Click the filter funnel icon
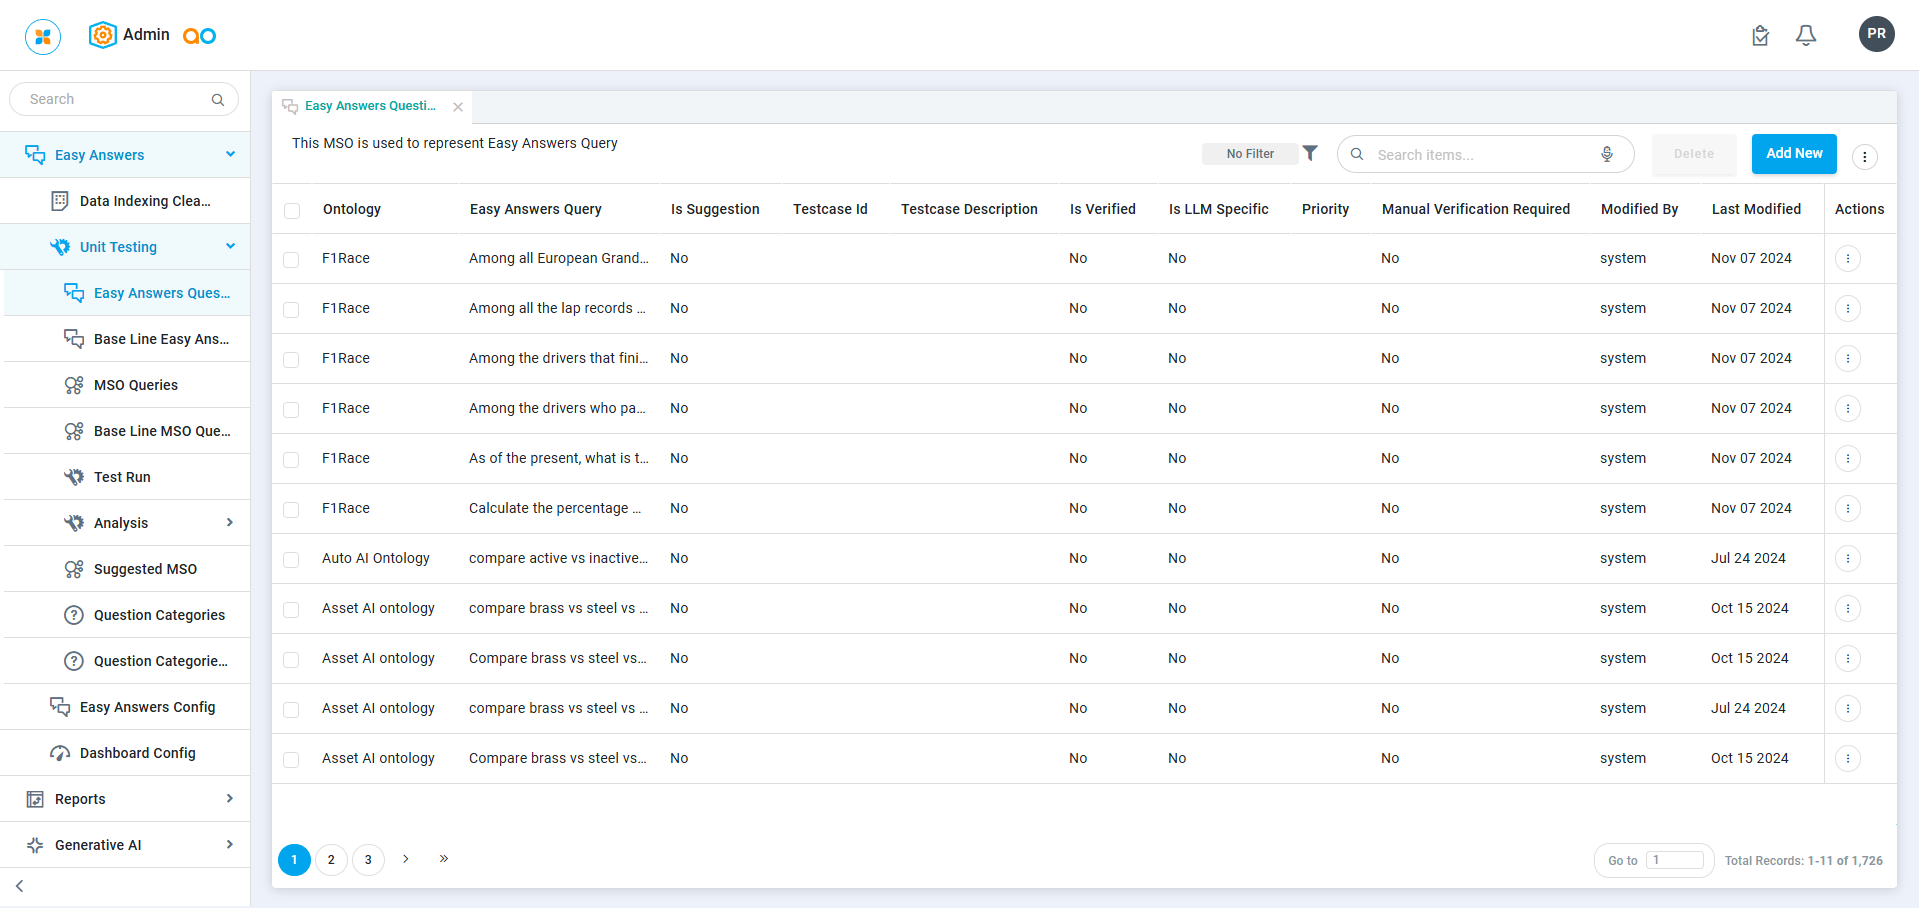Screen dimensions: 1919x908 pyautogui.click(x=1310, y=153)
